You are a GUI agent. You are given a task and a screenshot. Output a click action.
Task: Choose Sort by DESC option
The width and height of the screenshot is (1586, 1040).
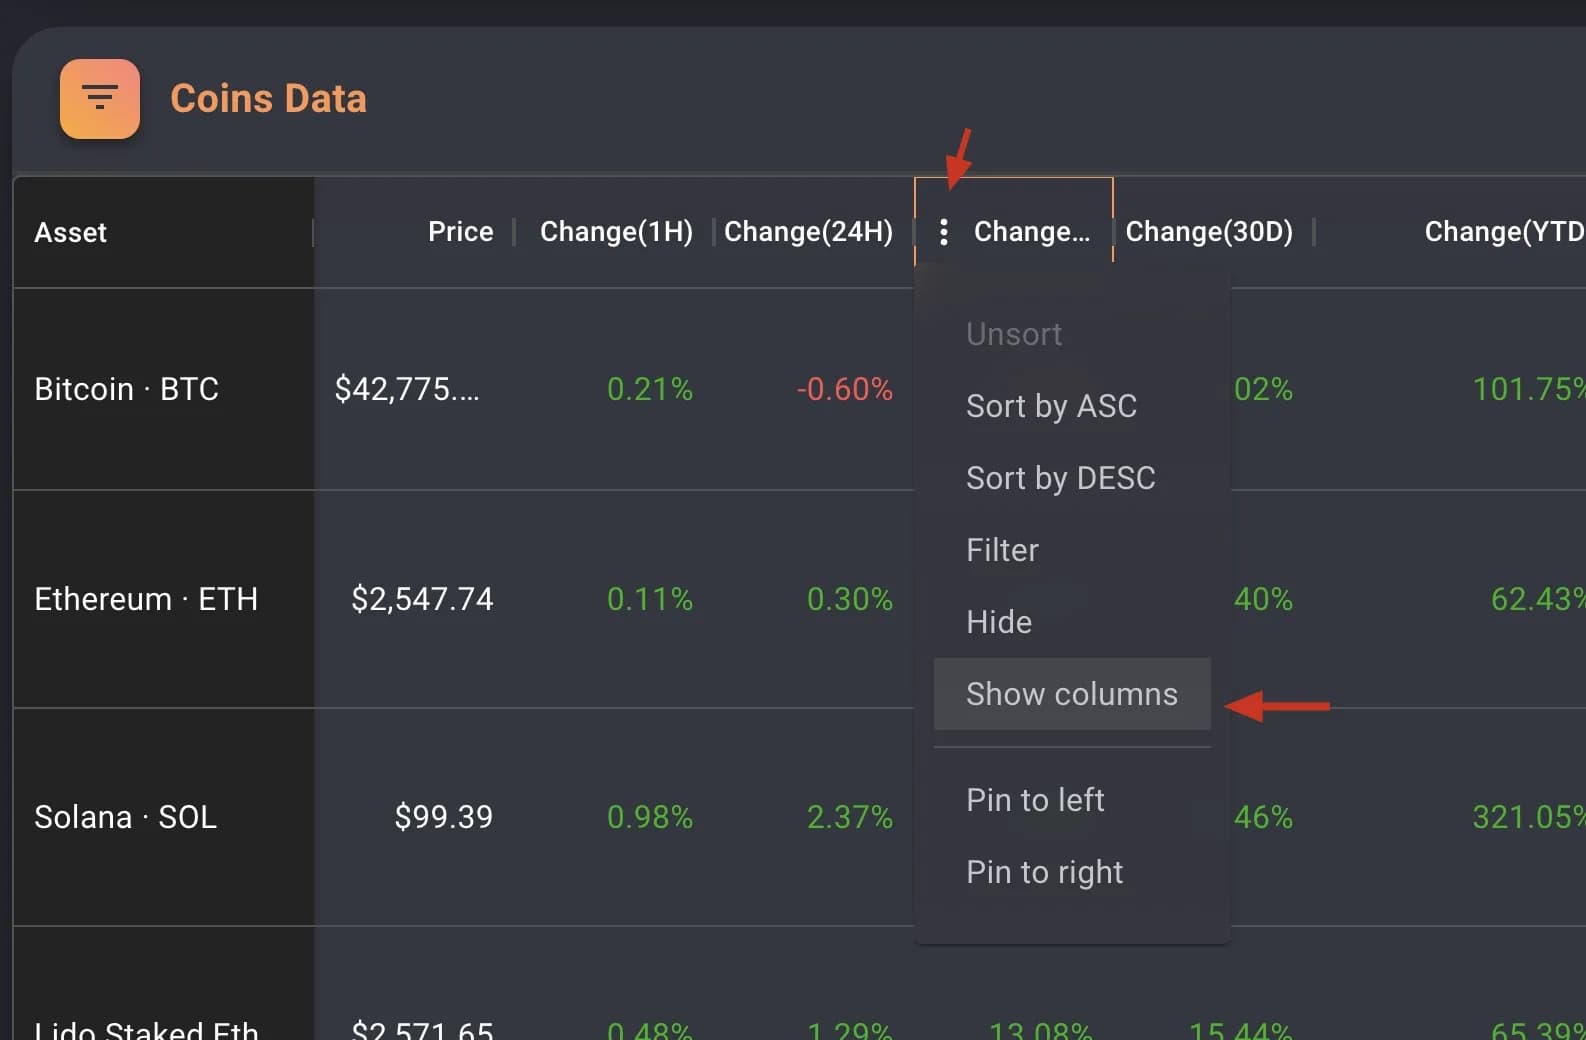[1060, 478]
